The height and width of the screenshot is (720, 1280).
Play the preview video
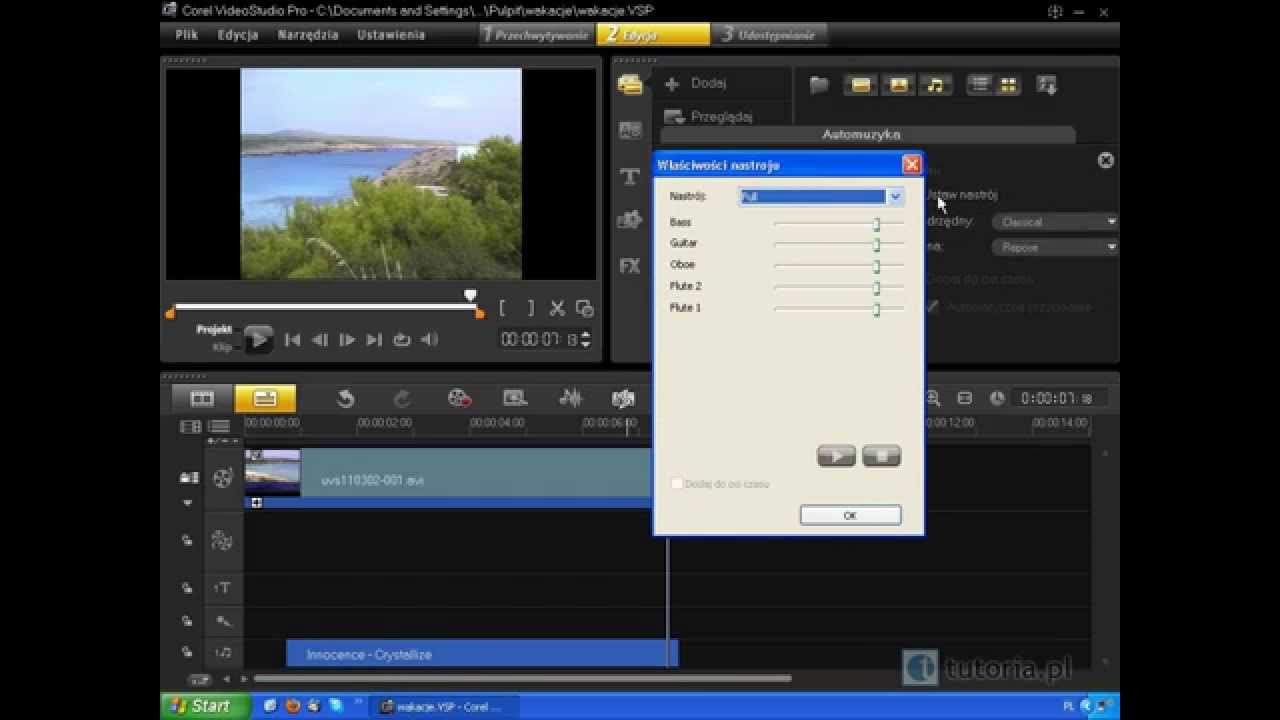tap(258, 339)
